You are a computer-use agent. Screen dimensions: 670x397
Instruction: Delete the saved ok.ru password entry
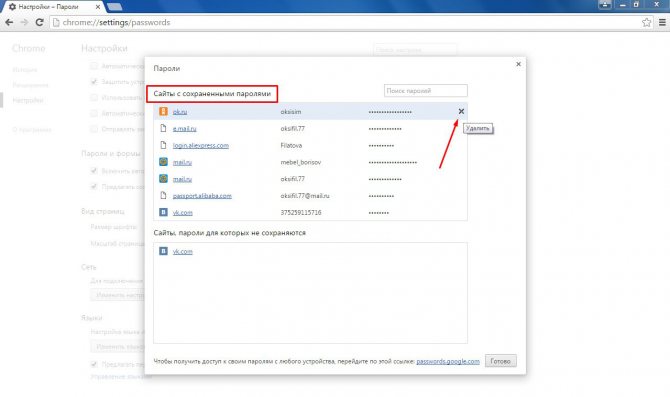pos(461,112)
